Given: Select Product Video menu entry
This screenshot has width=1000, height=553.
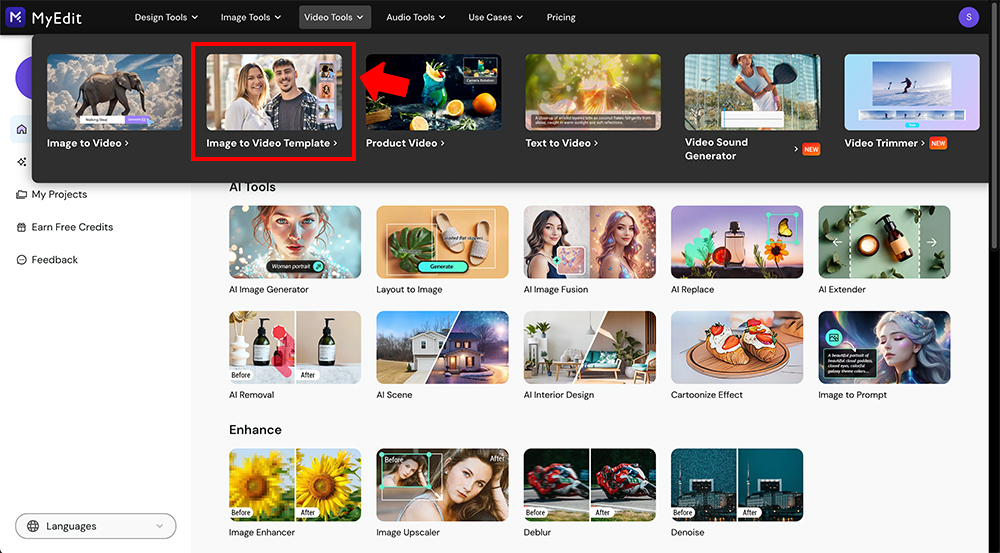Looking at the screenshot, I should pyautogui.click(x=405, y=143).
